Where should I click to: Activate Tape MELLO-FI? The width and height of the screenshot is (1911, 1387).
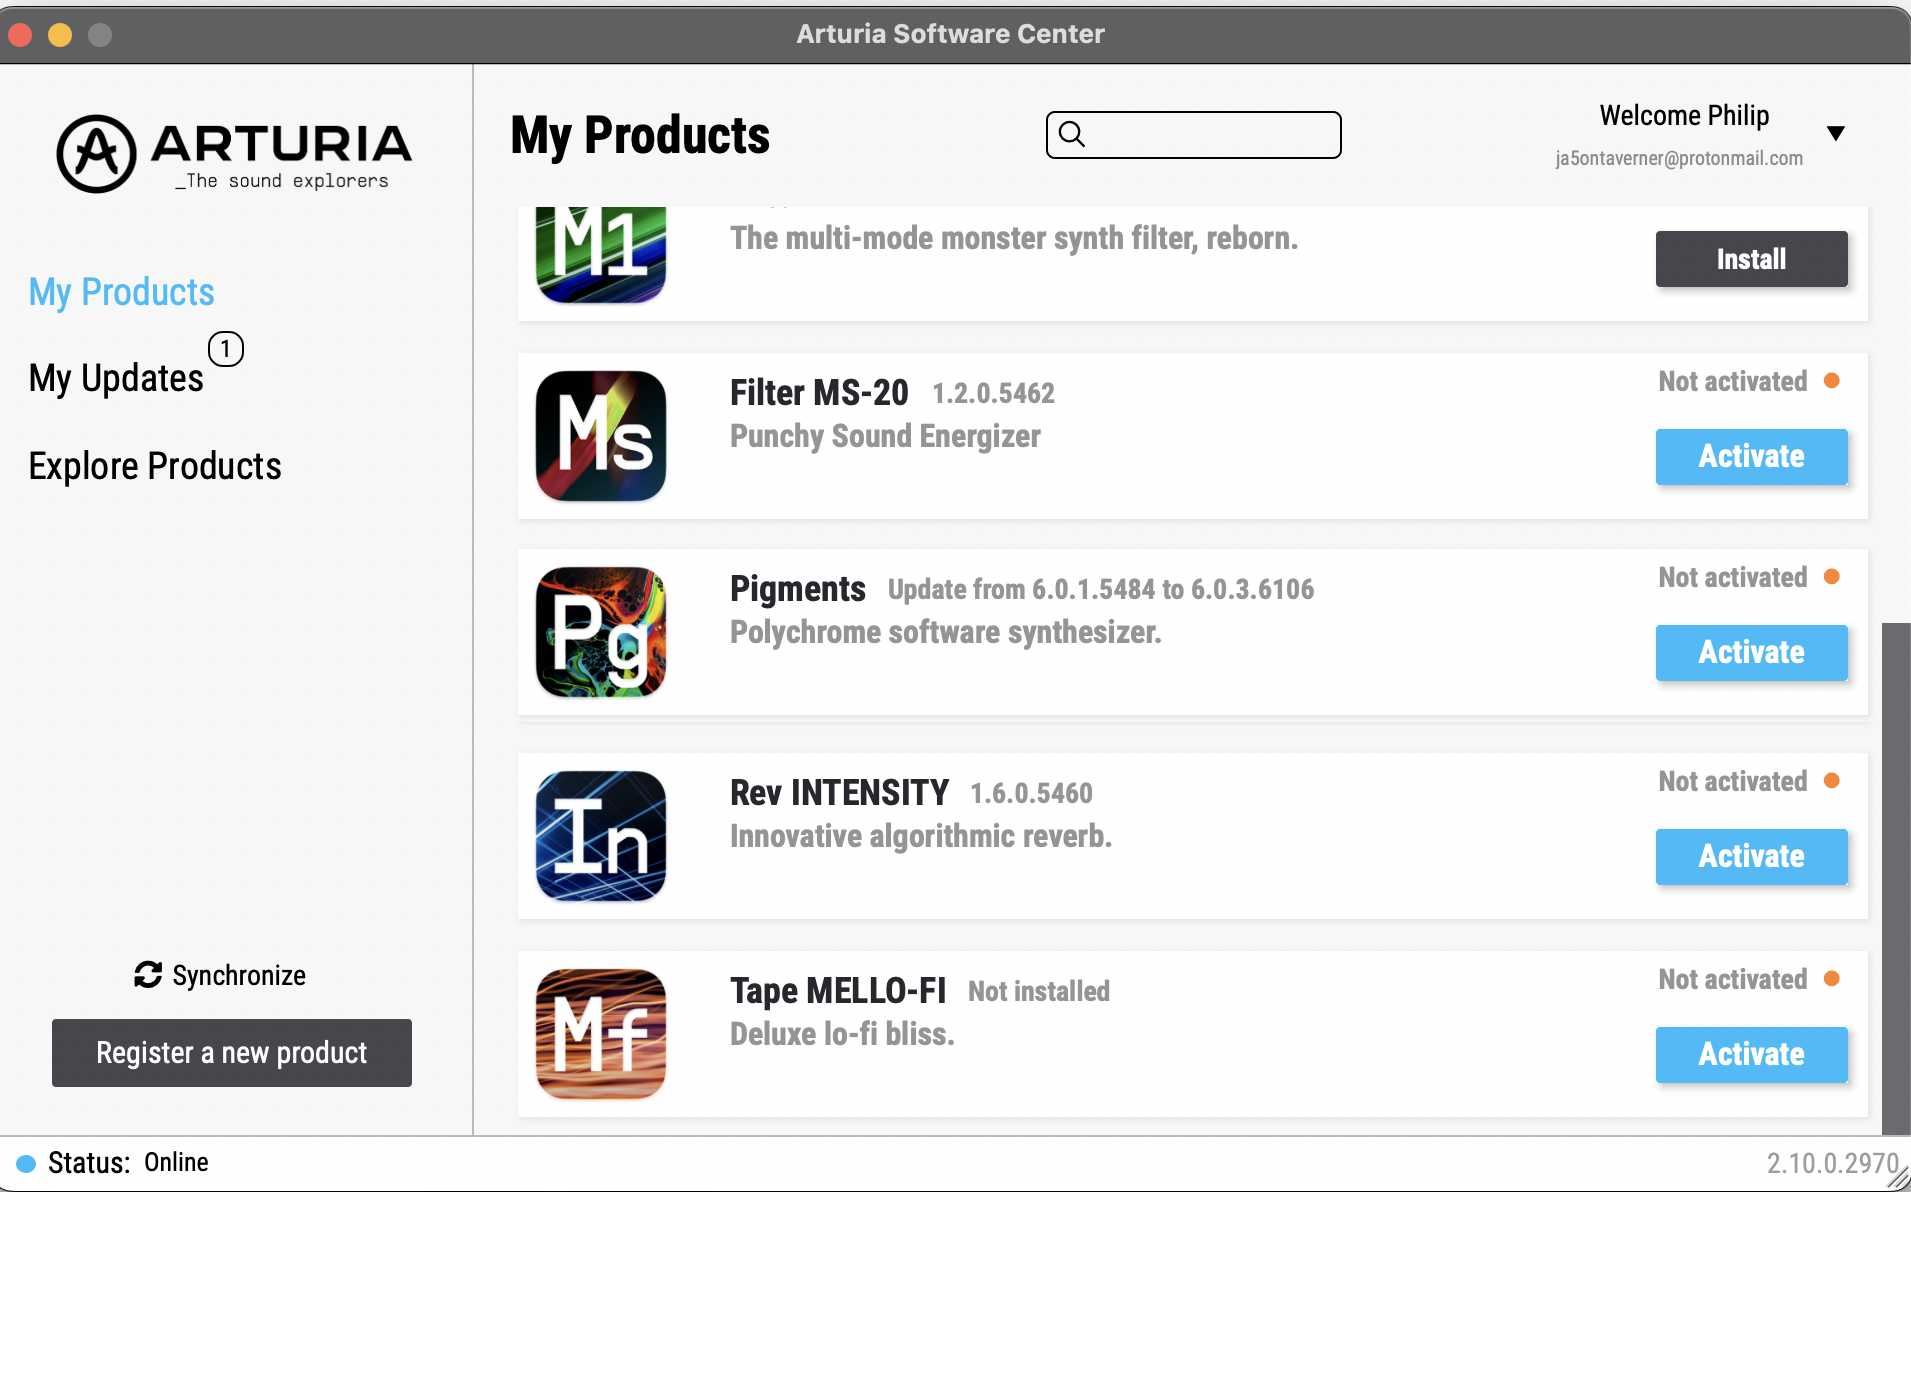pyautogui.click(x=1752, y=1055)
